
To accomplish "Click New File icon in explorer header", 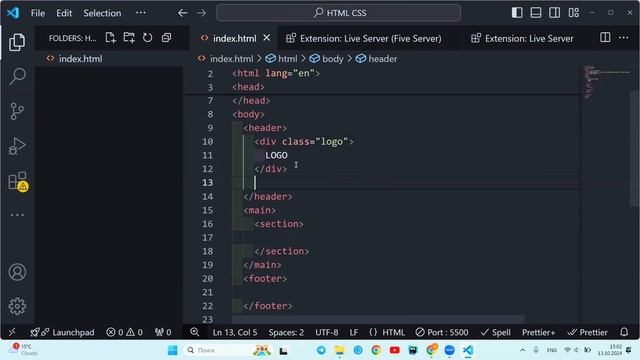I will coord(110,38).
